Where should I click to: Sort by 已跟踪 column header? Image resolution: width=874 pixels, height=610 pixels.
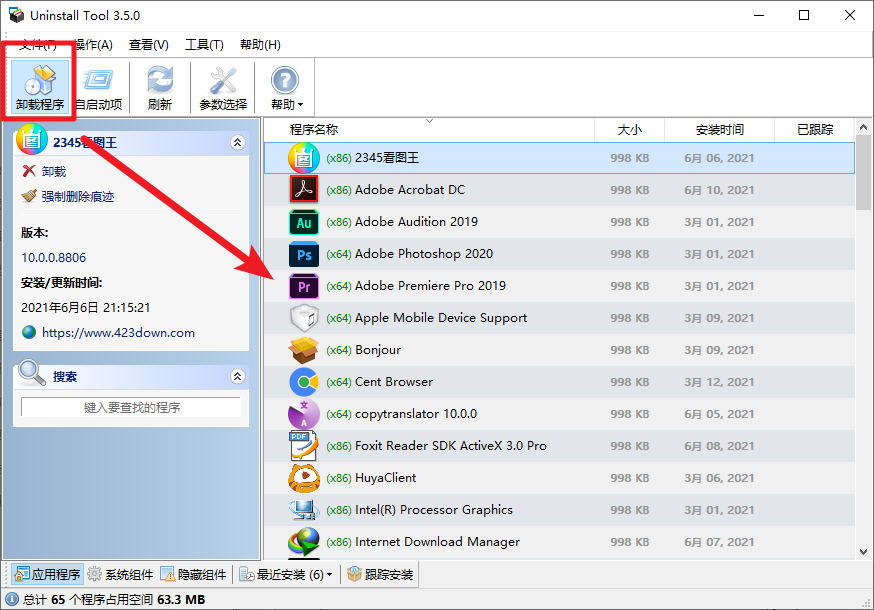coord(814,130)
